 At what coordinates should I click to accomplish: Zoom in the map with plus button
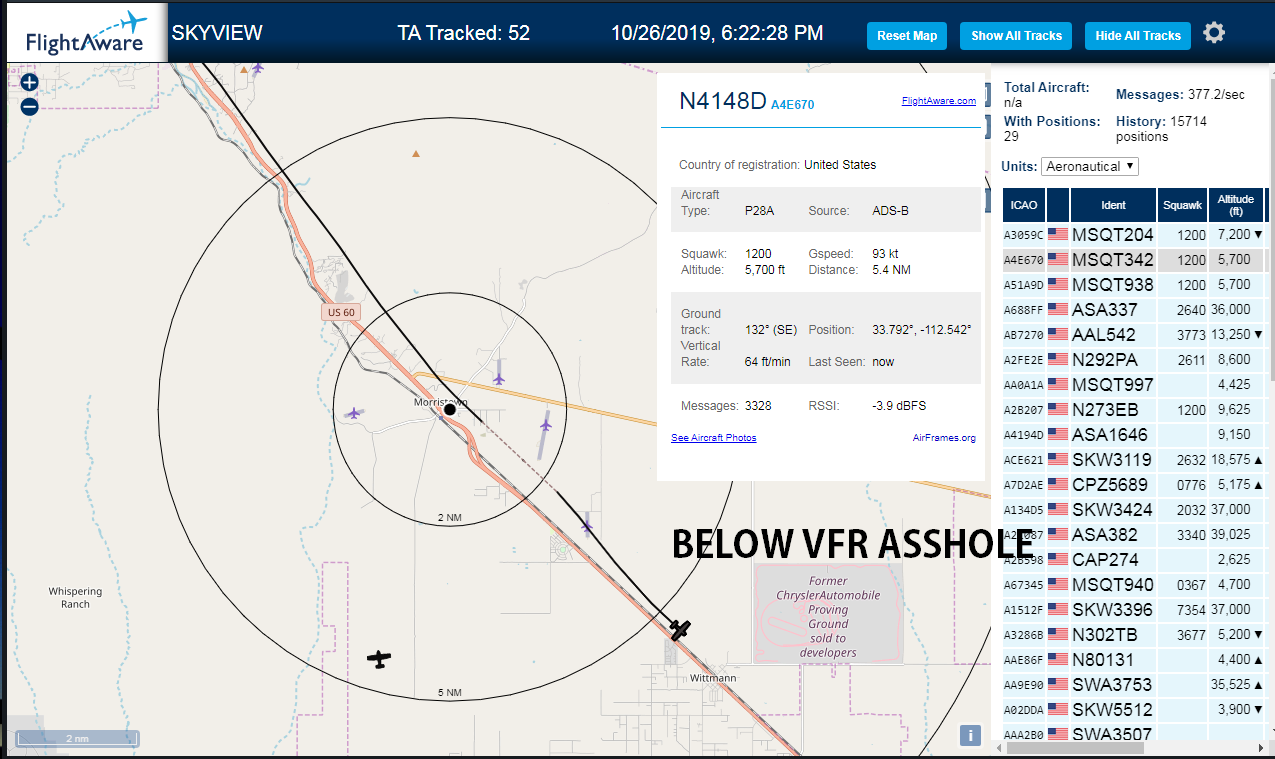[x=29, y=82]
